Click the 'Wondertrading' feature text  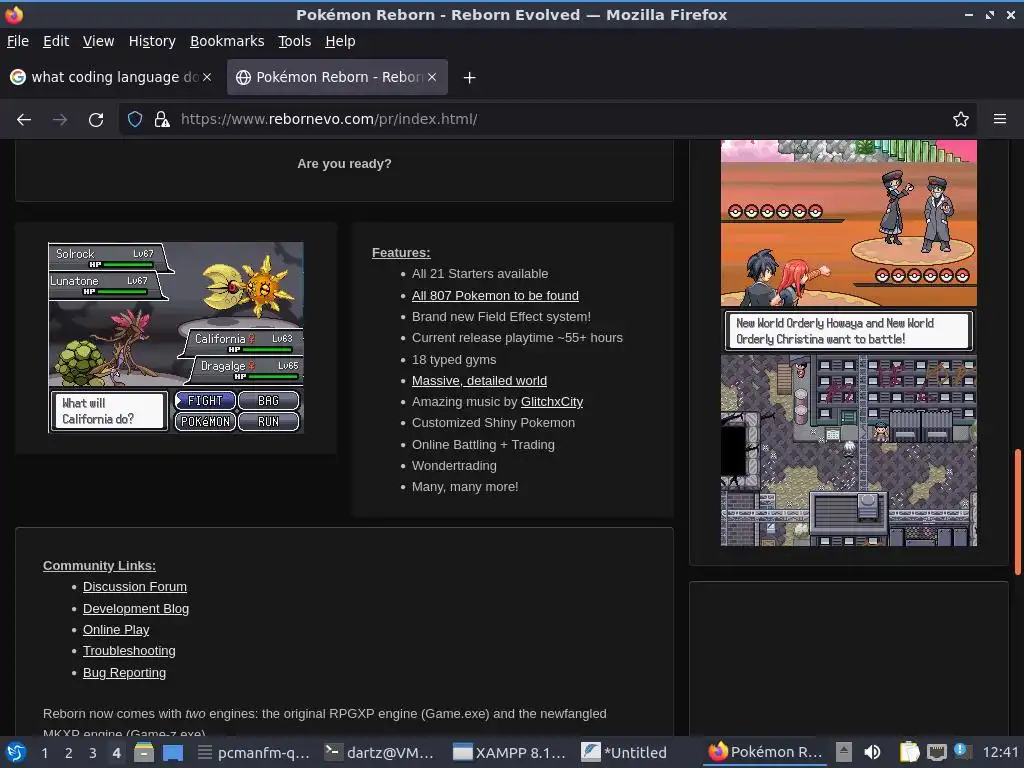(454, 466)
